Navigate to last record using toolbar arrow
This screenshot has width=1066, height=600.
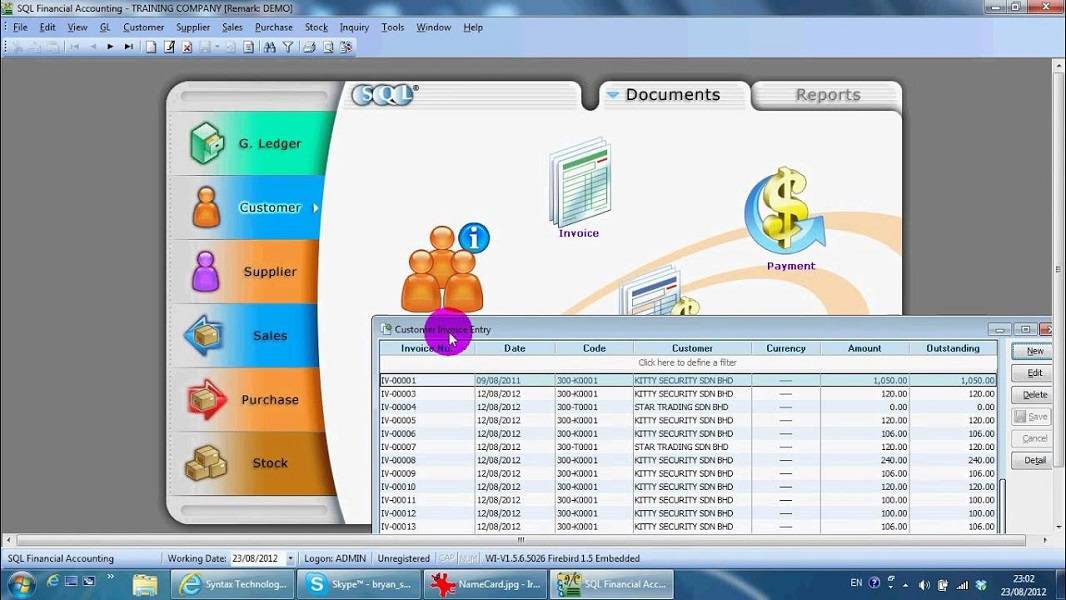pos(128,46)
